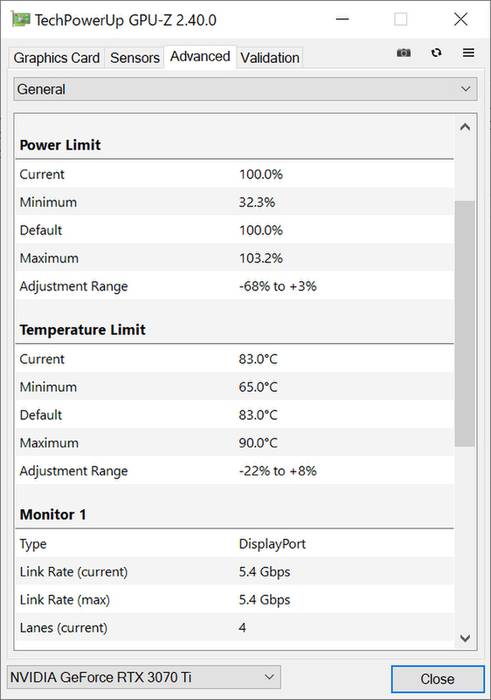Image resolution: width=491 pixels, height=700 pixels.
Task: Click the vertical scrollbar thumb
Action: pyautogui.click(x=465, y=324)
